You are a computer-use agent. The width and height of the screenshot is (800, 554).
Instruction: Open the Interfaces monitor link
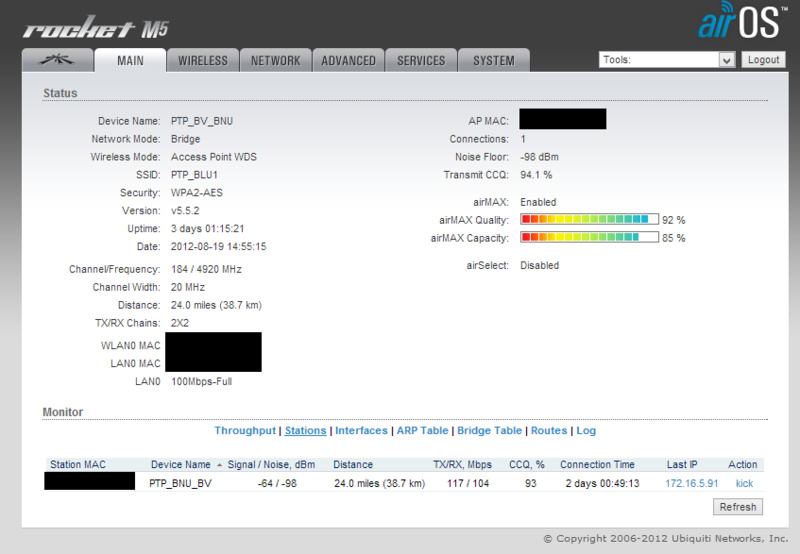(361, 431)
